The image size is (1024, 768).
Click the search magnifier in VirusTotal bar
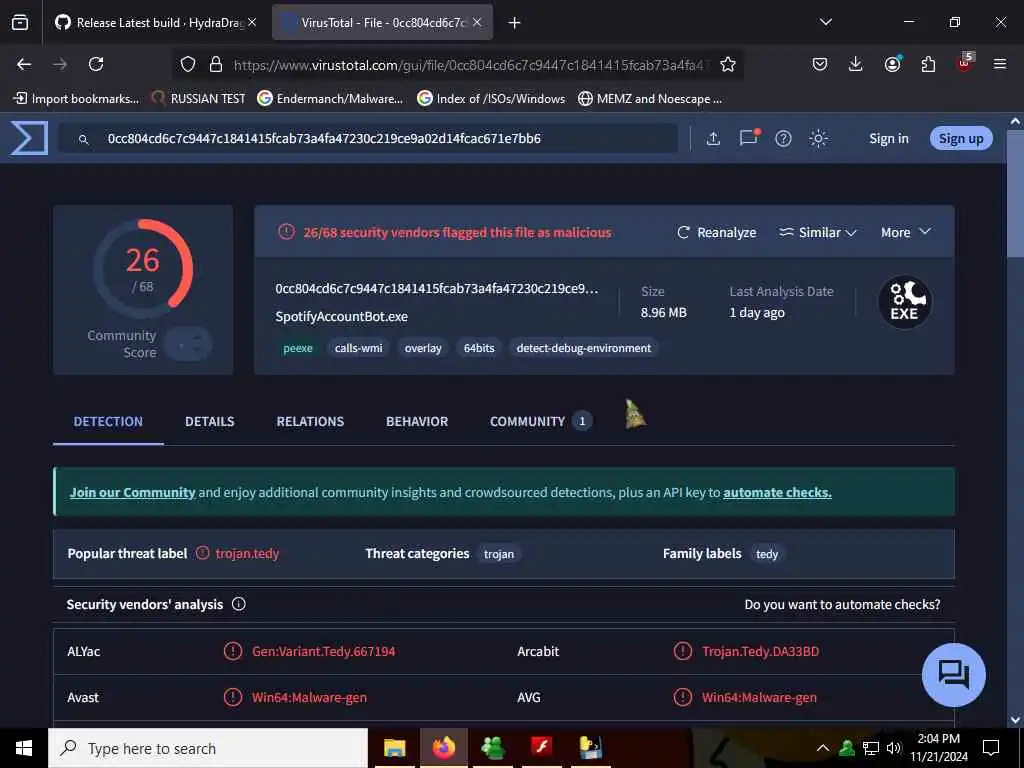pyautogui.click(x=83, y=139)
